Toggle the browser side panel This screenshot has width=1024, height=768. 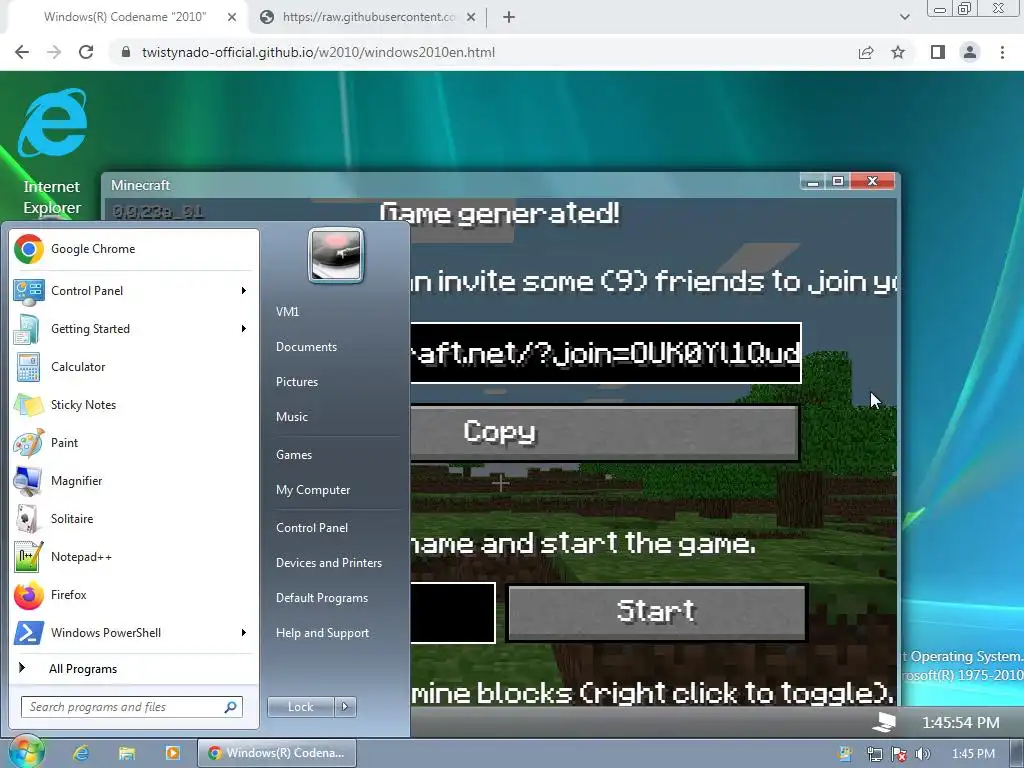938,52
